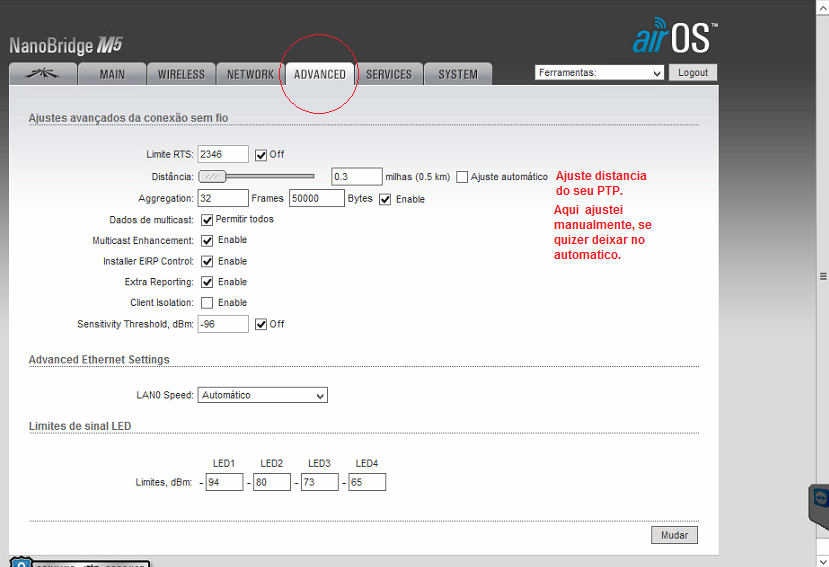The width and height of the screenshot is (829, 567).
Task: Click the Aggregation Bytes field
Action: pos(317,198)
